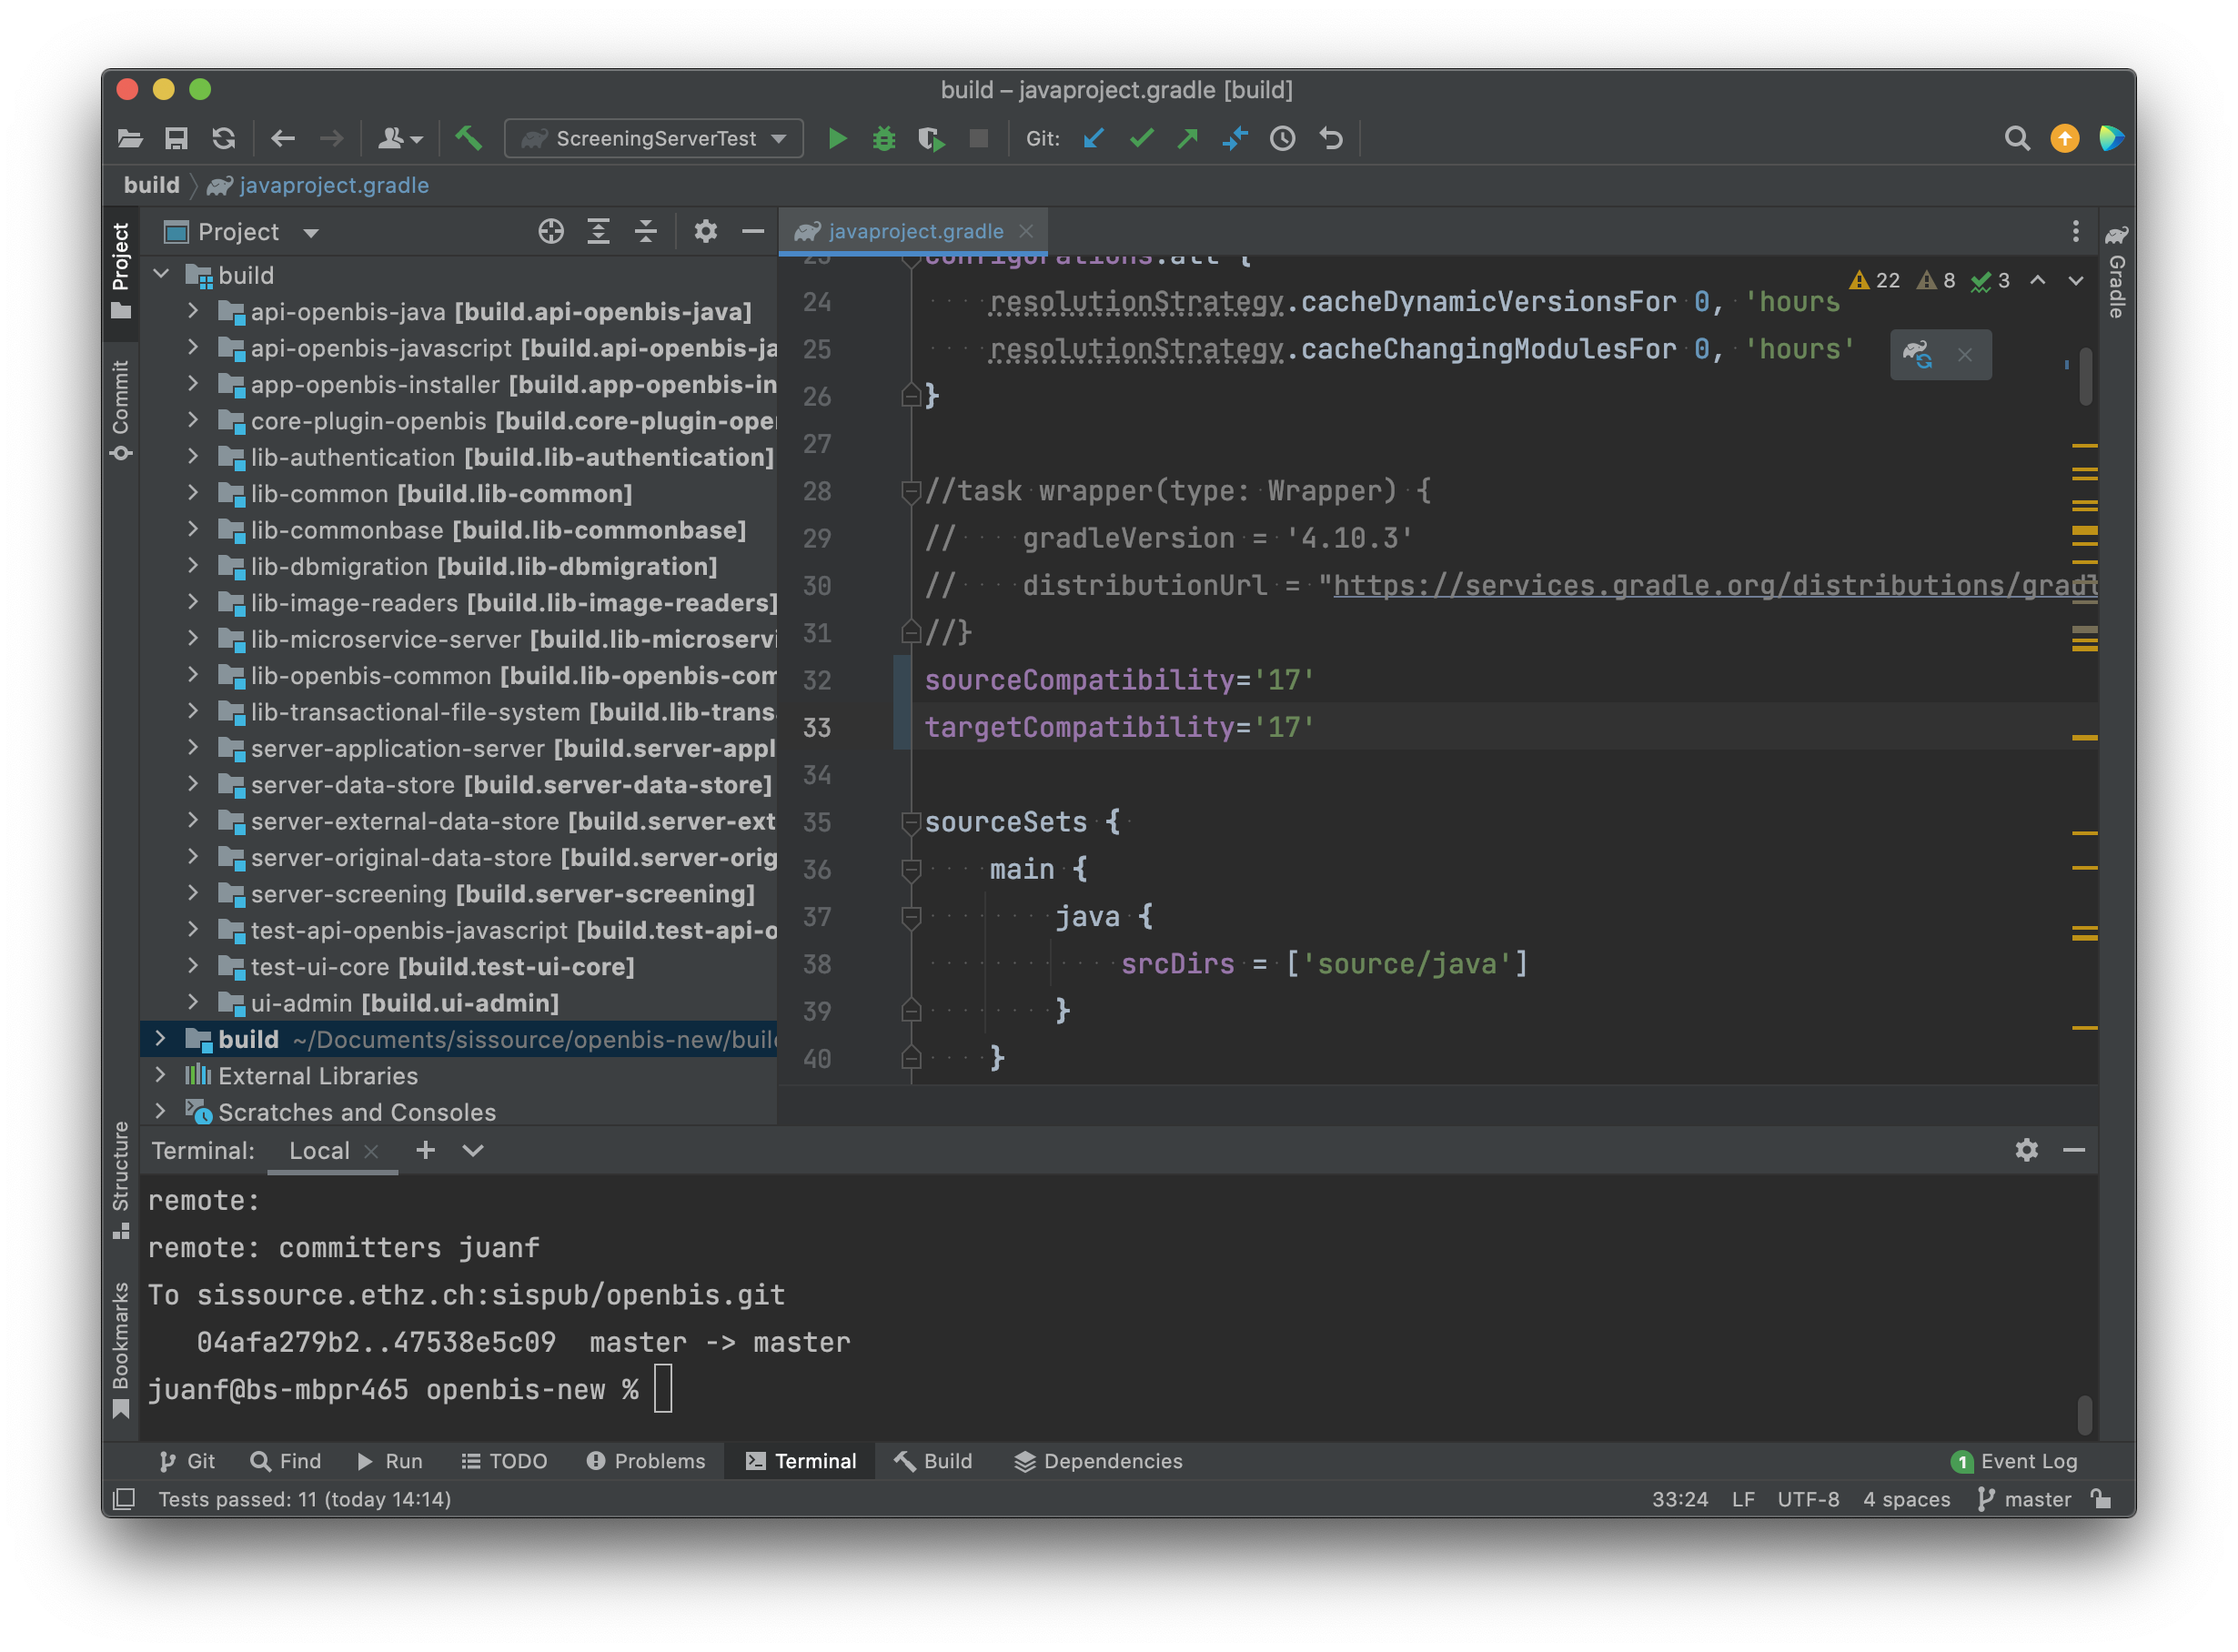This screenshot has width=2238, height=1652.
Task: Toggle the Commit tool window stripe button
Action: (121, 411)
